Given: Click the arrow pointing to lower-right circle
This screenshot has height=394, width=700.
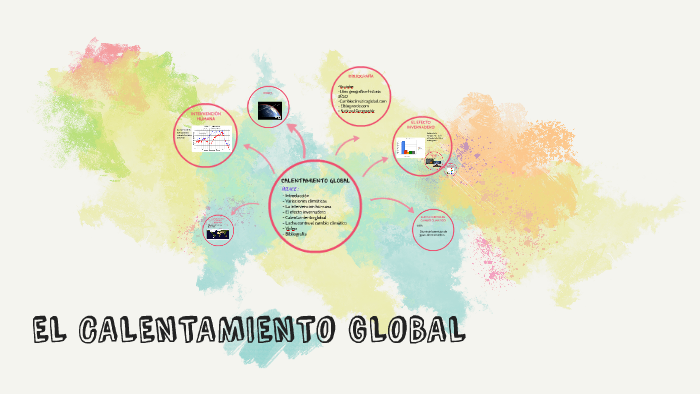Looking at the screenshot, I should (x=392, y=204).
